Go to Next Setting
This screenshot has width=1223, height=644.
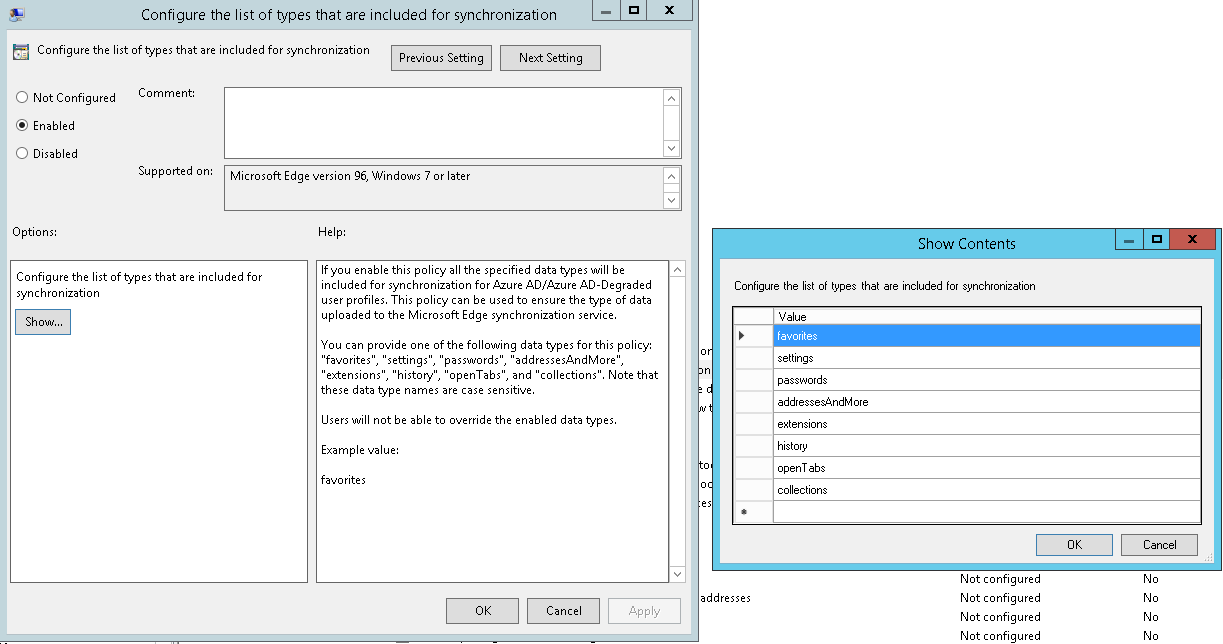(x=550, y=58)
